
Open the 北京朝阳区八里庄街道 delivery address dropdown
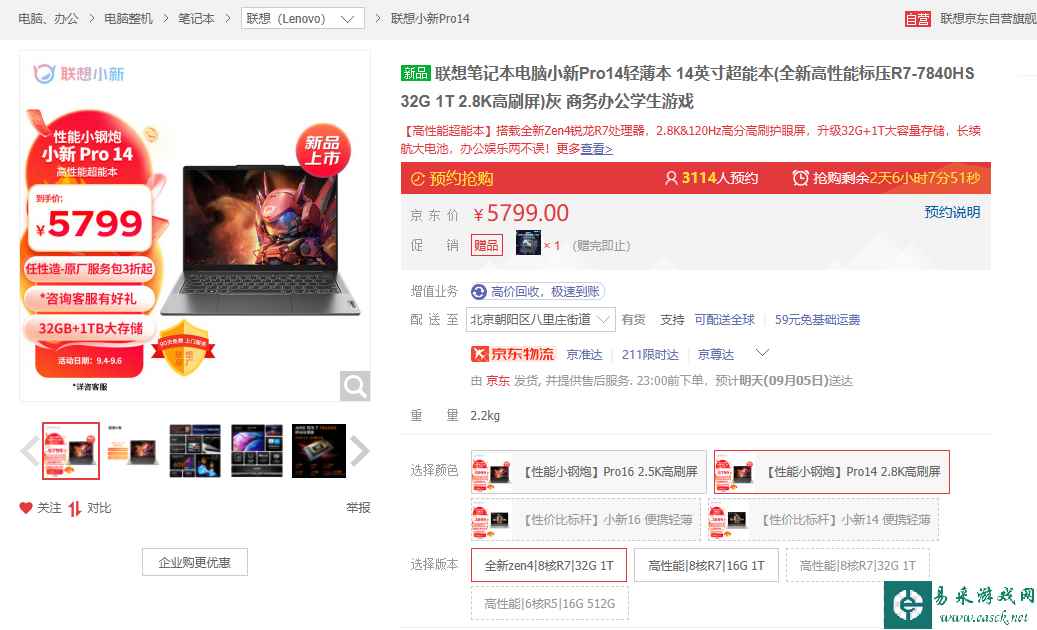(x=540, y=320)
